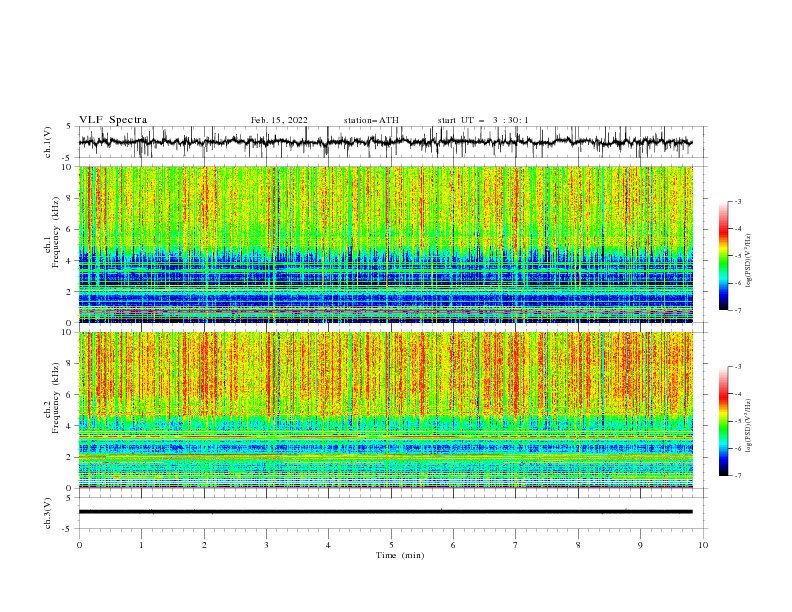Select the date text "Feb. 15, 2022"

(x=279, y=120)
